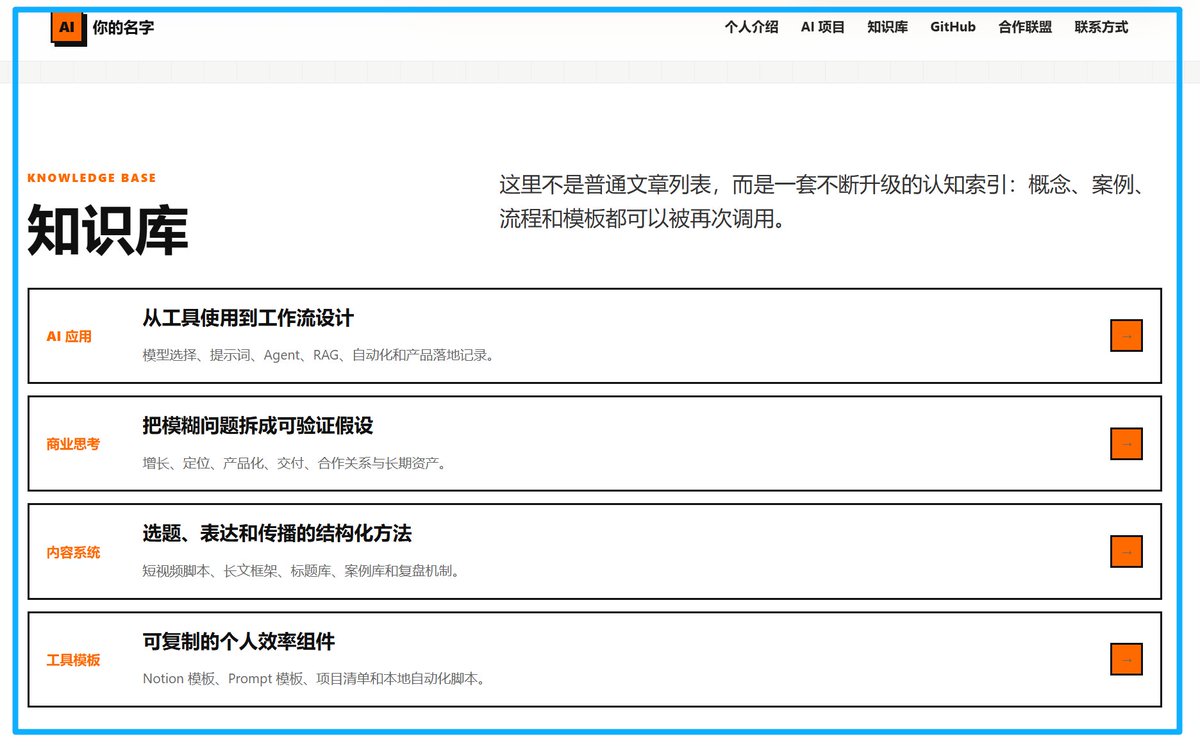Click the 把模糊问题拆成可验证假设 heading
This screenshot has width=1200, height=746.
click(x=258, y=426)
